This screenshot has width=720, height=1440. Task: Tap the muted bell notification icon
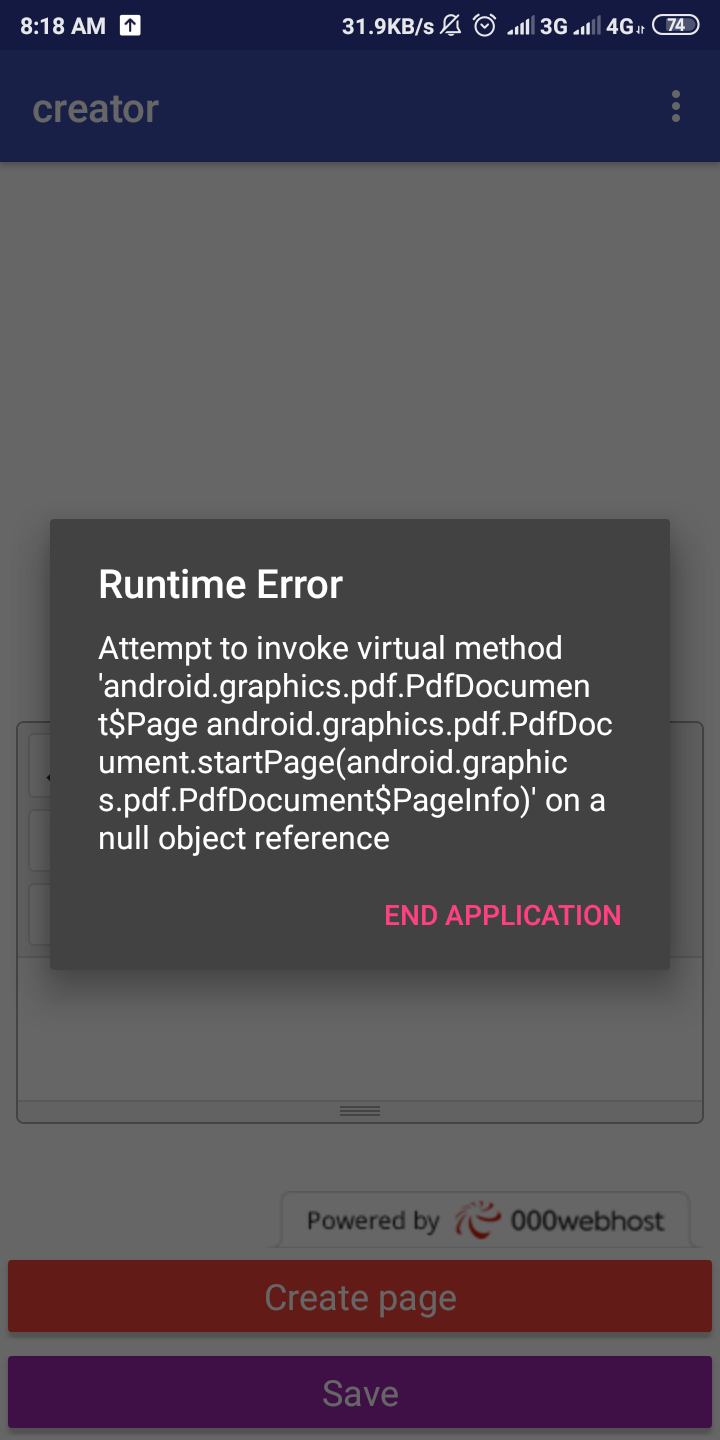451,26
